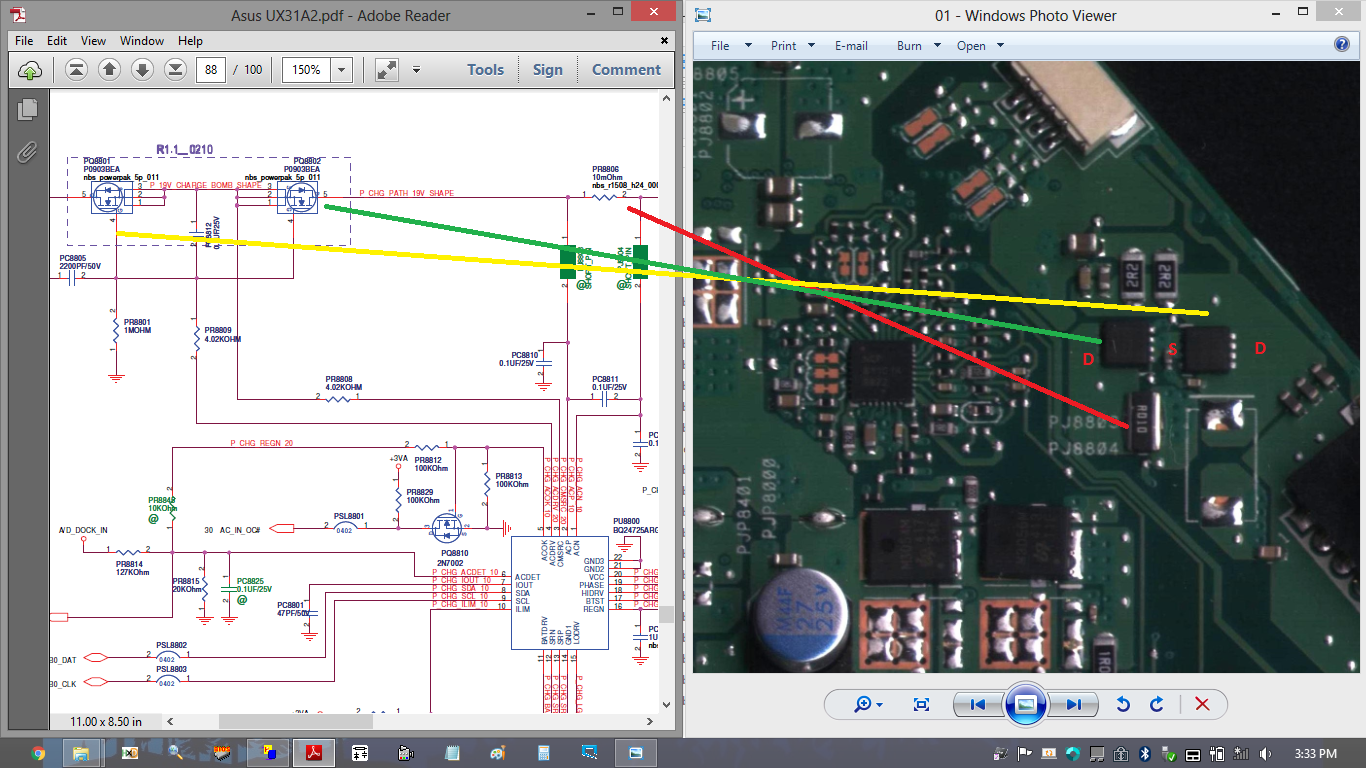Open Photo Viewer Print dropdown

pyautogui.click(x=793, y=46)
